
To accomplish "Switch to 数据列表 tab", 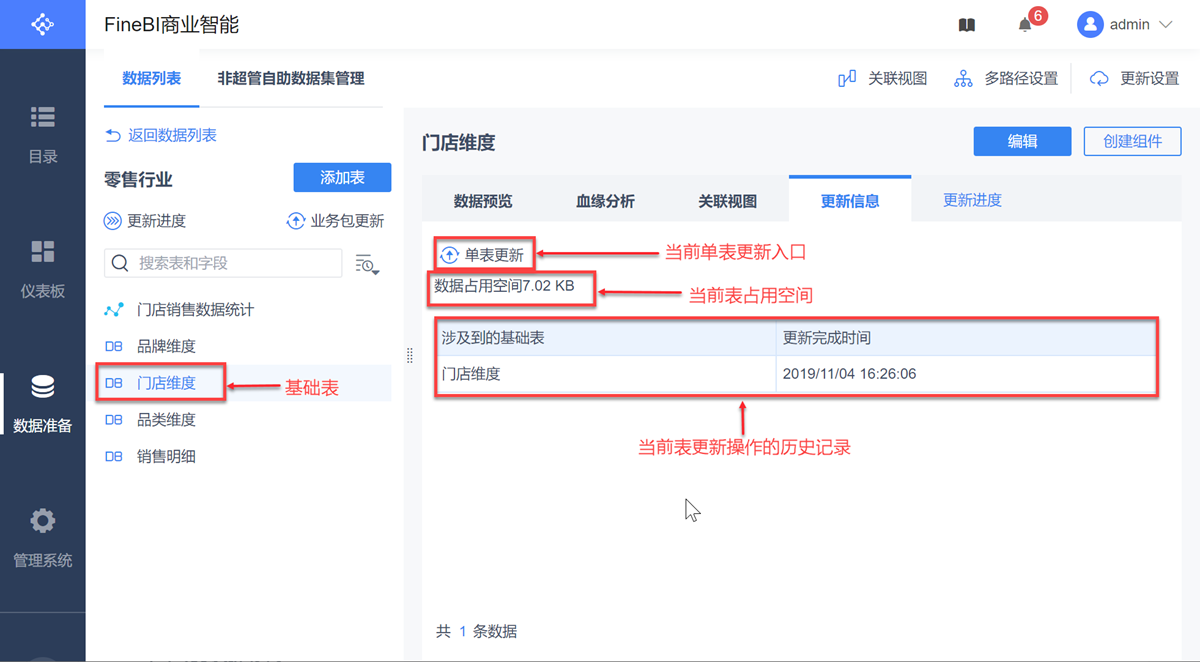I will pyautogui.click(x=151, y=78).
